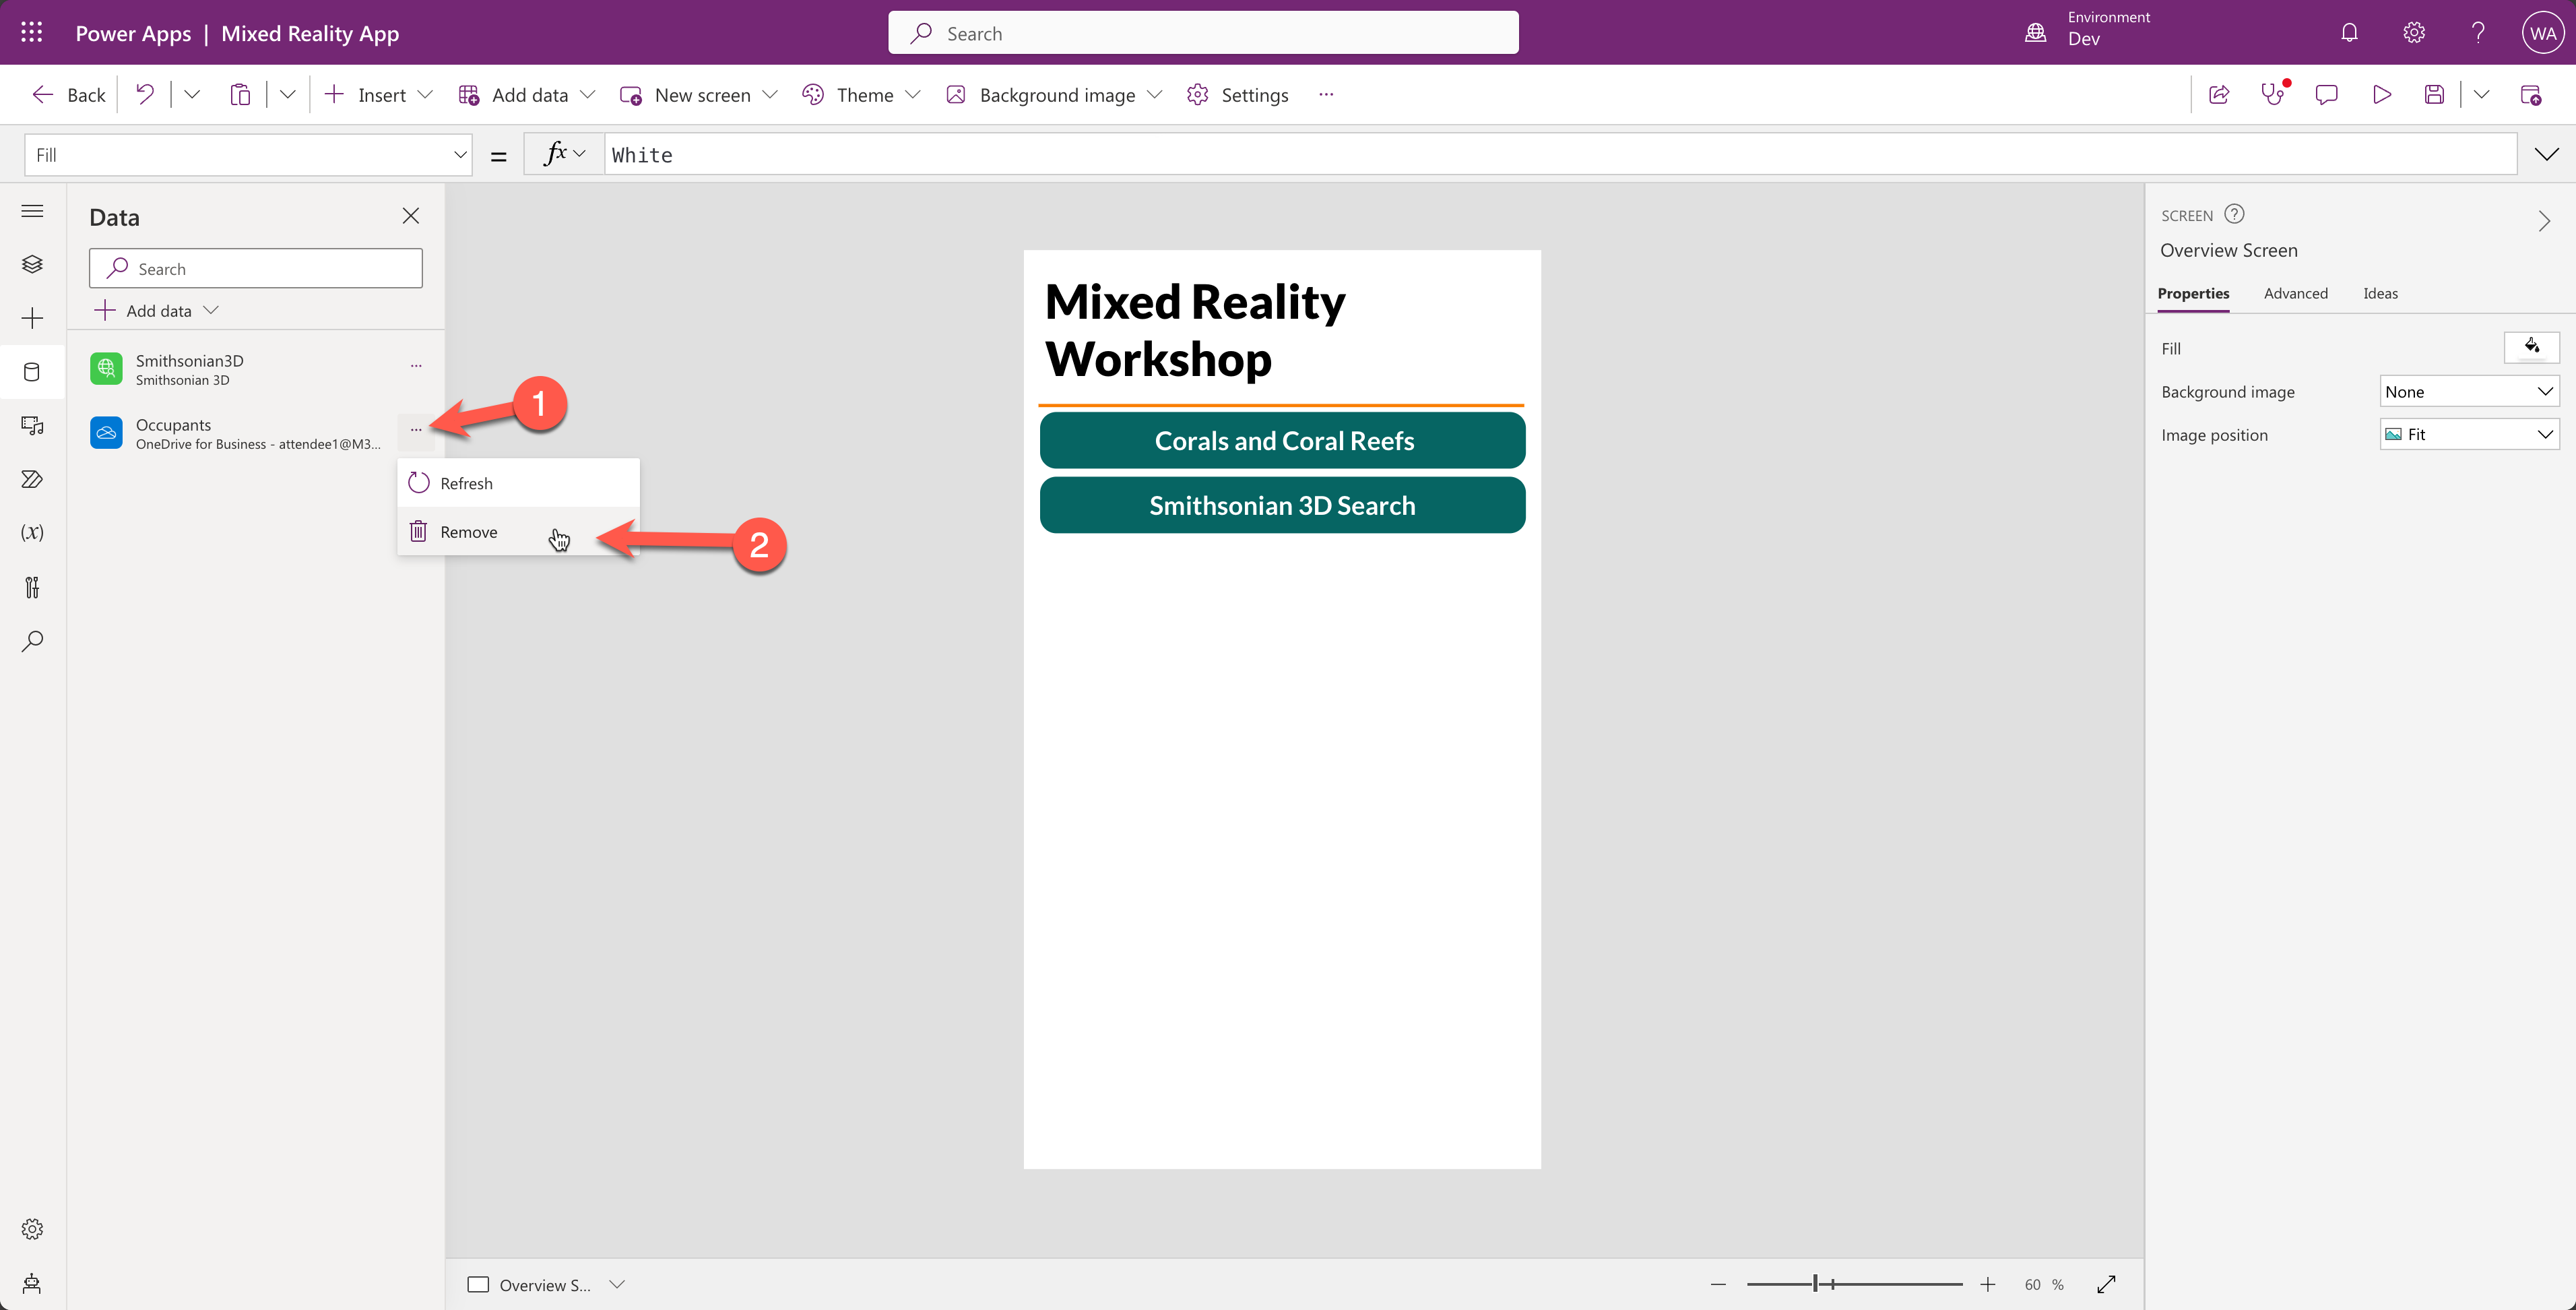The image size is (2576, 1310).
Task: Click the Publish icon
Action: coord(2531,95)
